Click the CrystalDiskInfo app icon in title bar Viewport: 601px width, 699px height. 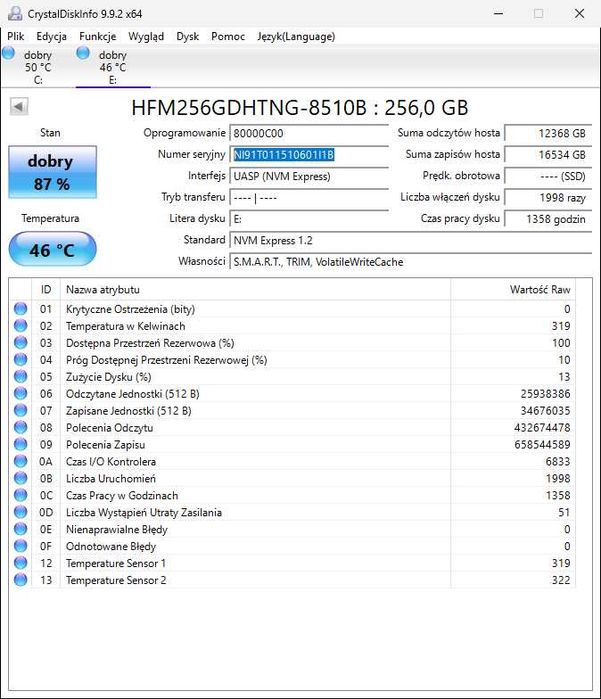(15, 13)
